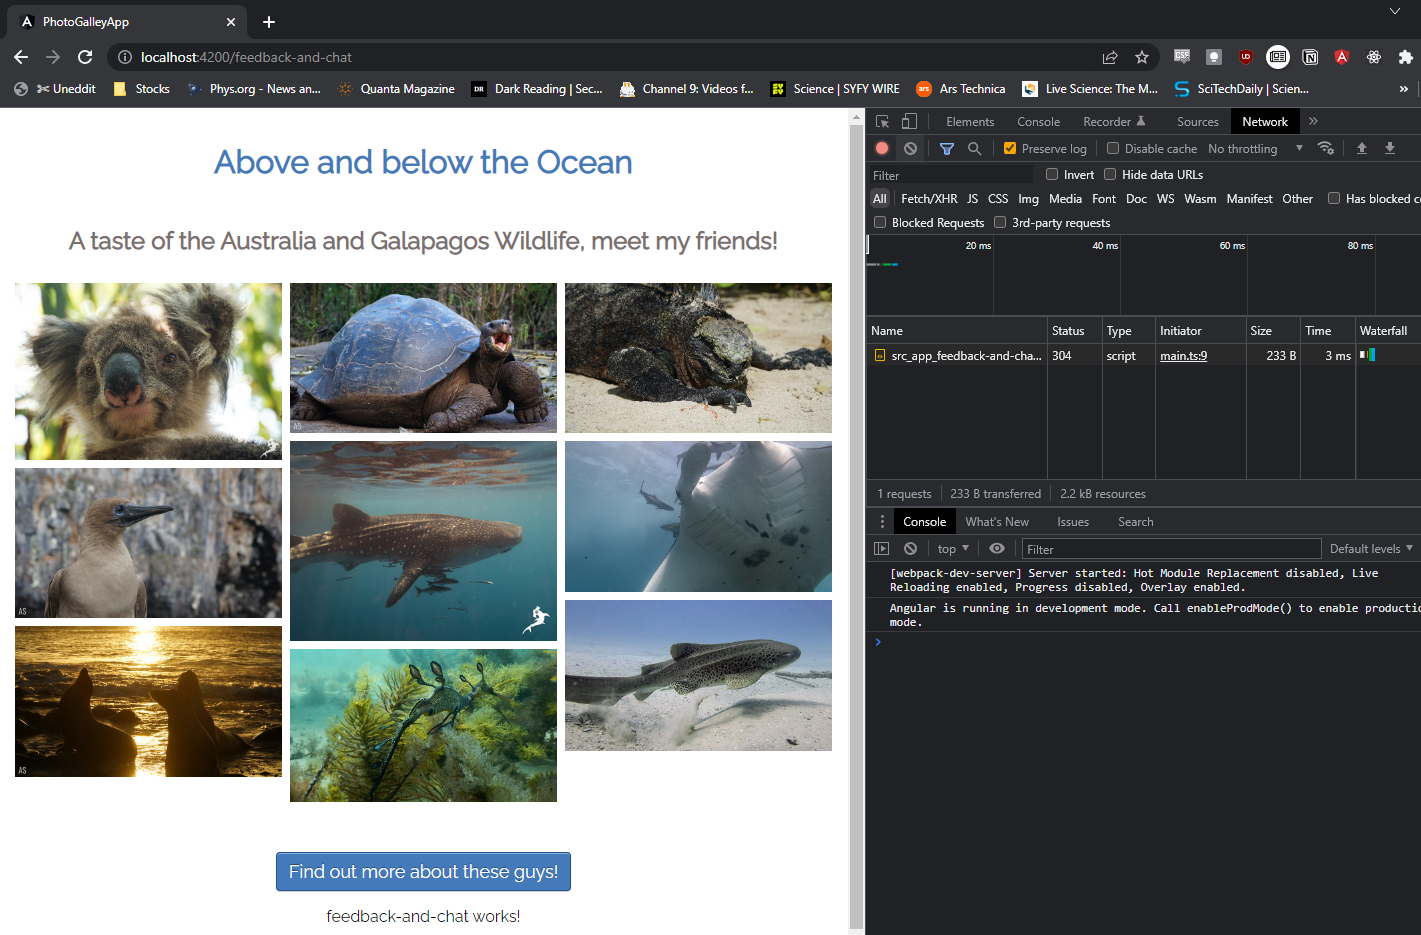Image resolution: width=1421 pixels, height=935 pixels.
Task: Click the koala photo thumbnail
Action: point(148,371)
